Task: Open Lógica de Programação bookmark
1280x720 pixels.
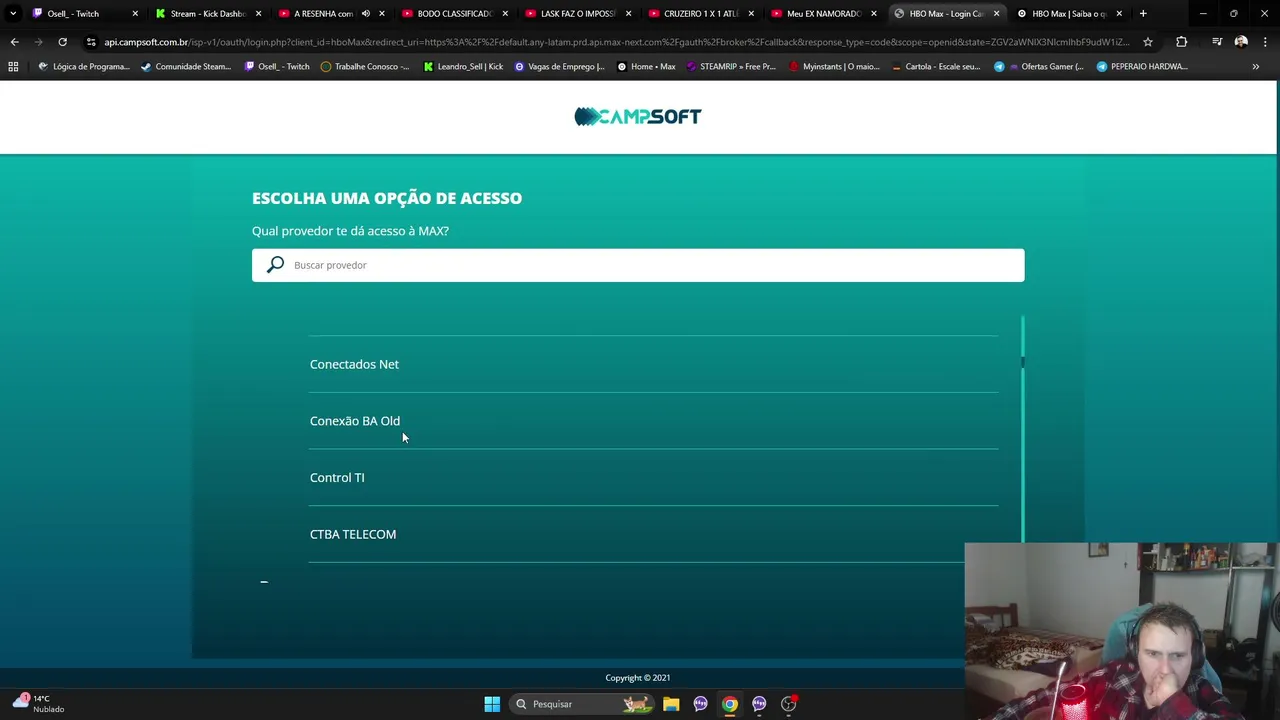Action: tap(84, 66)
